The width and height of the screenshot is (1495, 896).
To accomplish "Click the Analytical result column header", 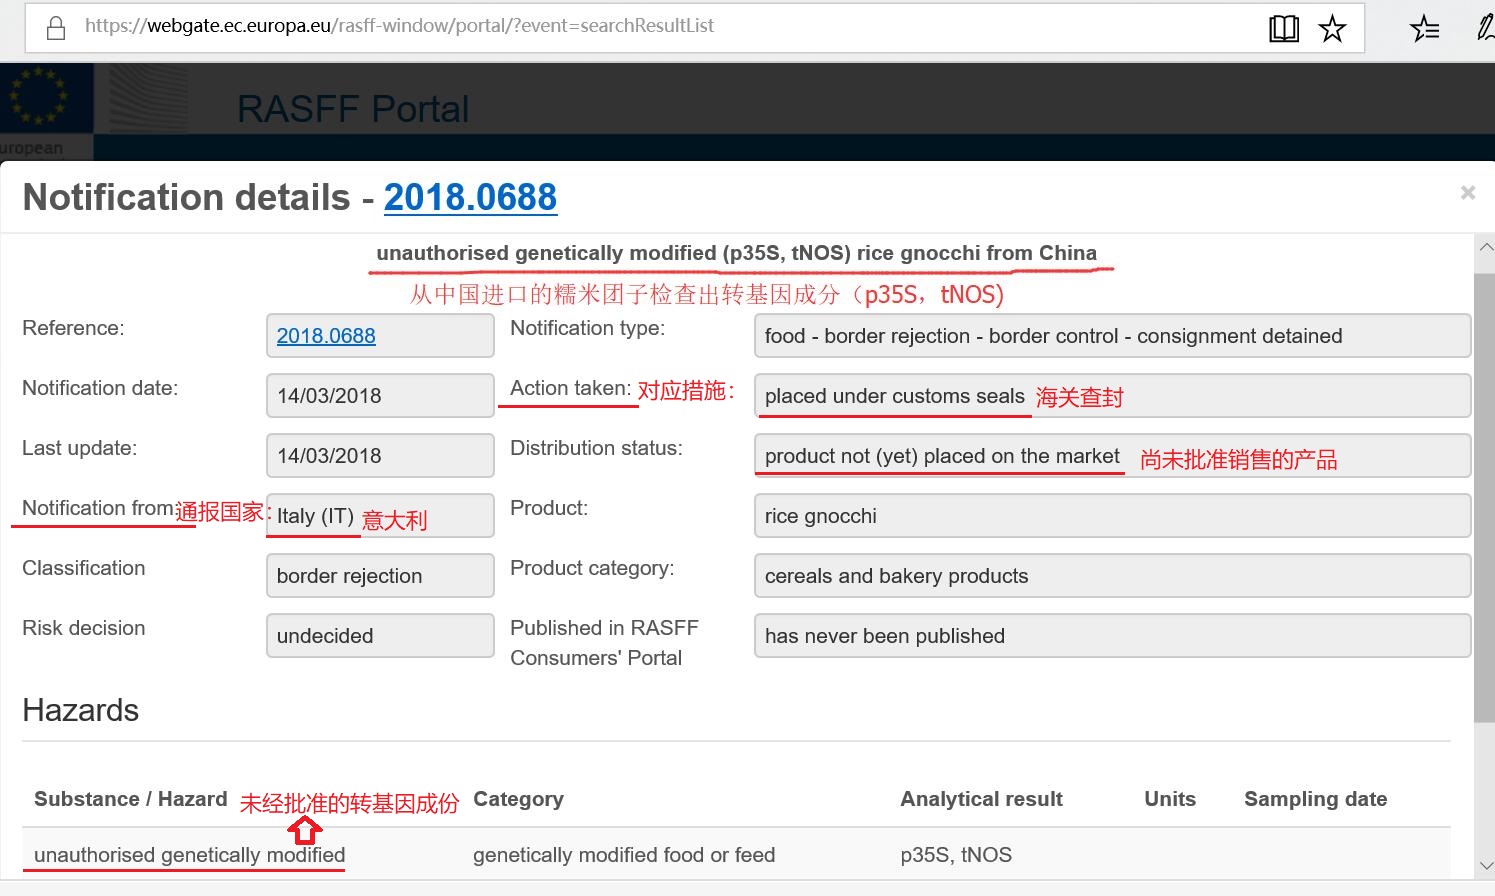I will coord(981,799).
